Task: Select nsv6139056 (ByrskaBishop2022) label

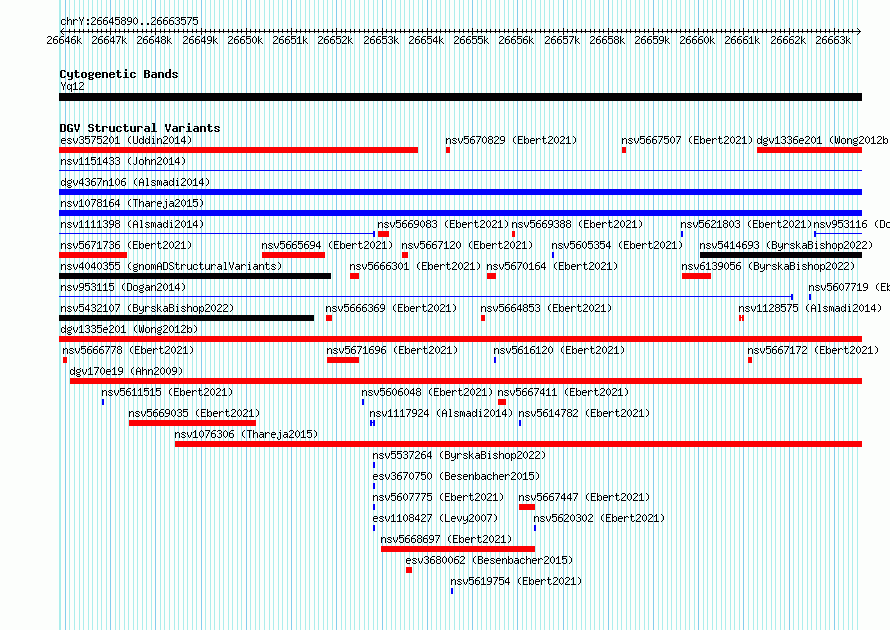Action: 768,266
